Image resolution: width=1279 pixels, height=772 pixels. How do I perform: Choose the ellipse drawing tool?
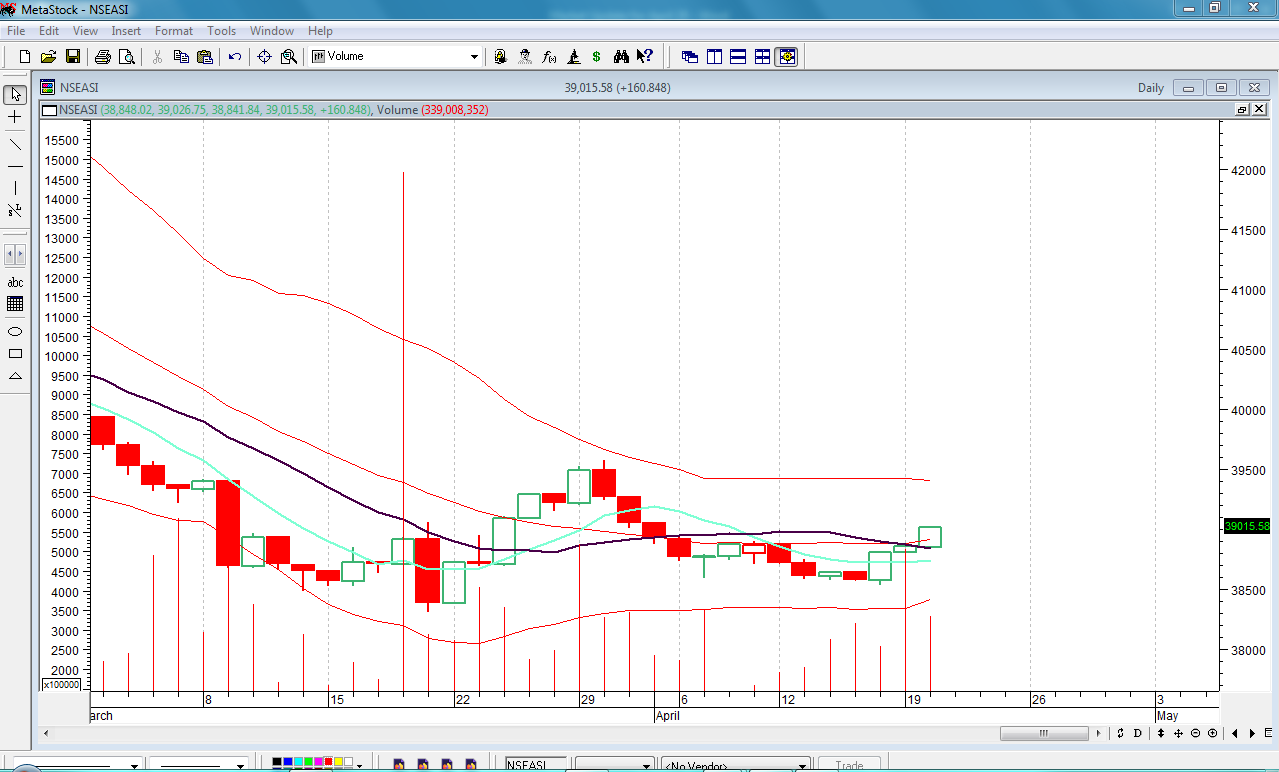15,331
